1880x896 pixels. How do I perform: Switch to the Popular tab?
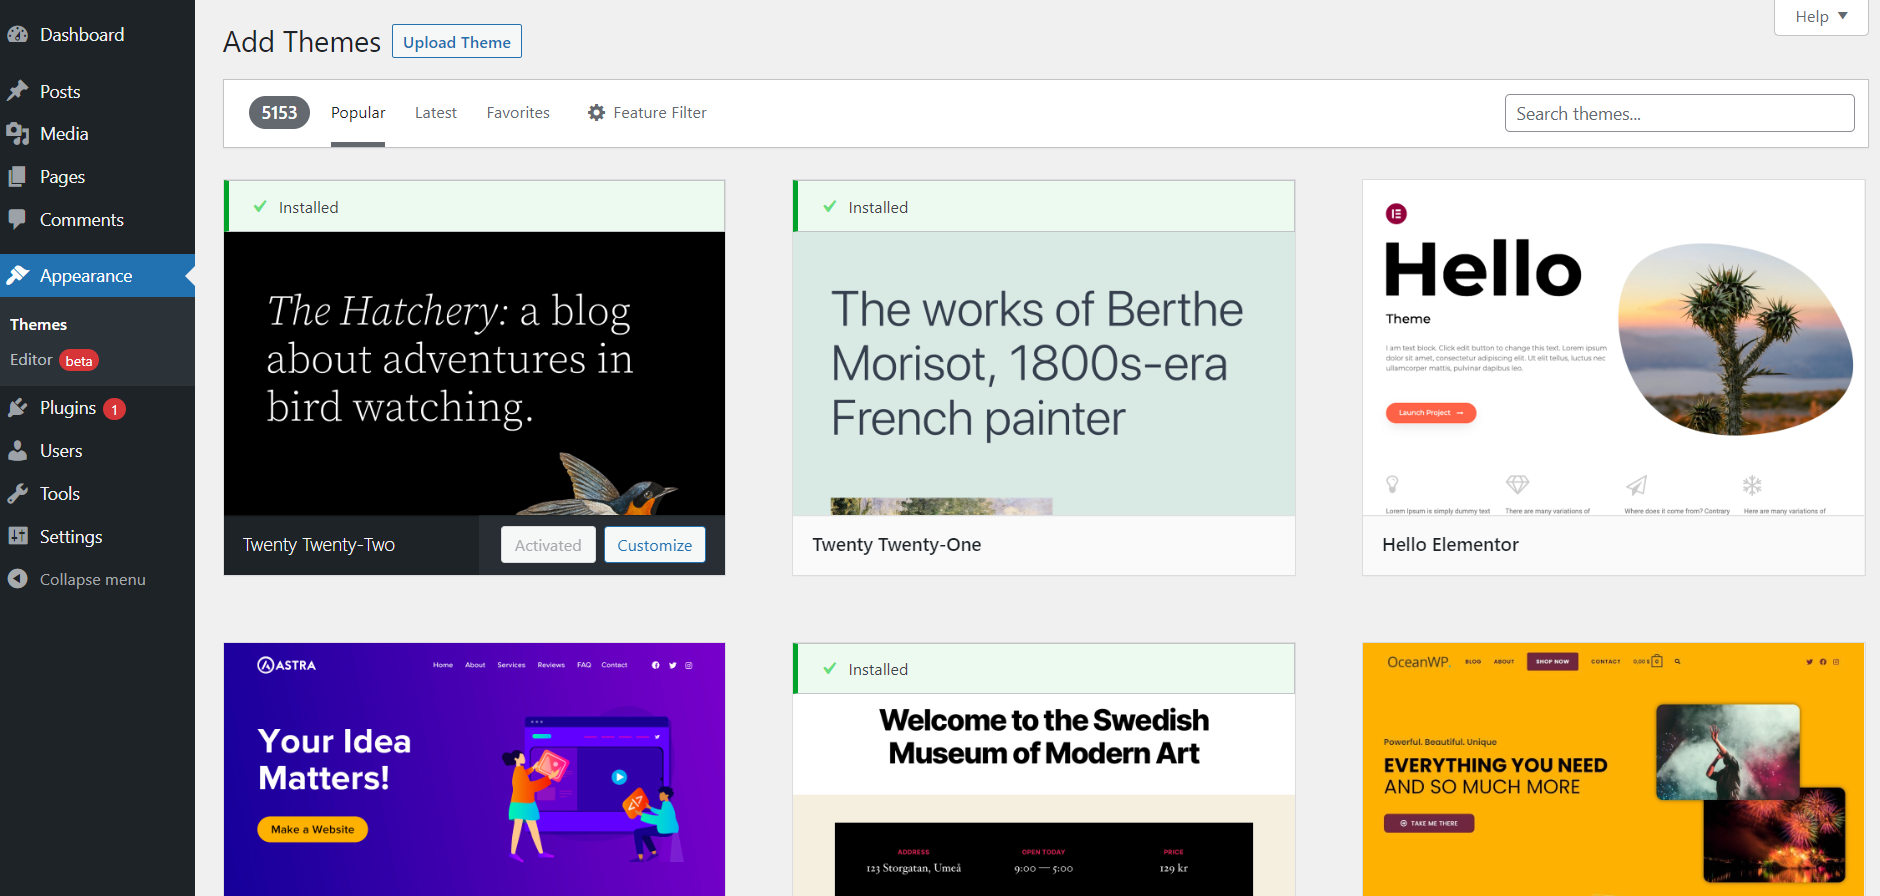358,113
